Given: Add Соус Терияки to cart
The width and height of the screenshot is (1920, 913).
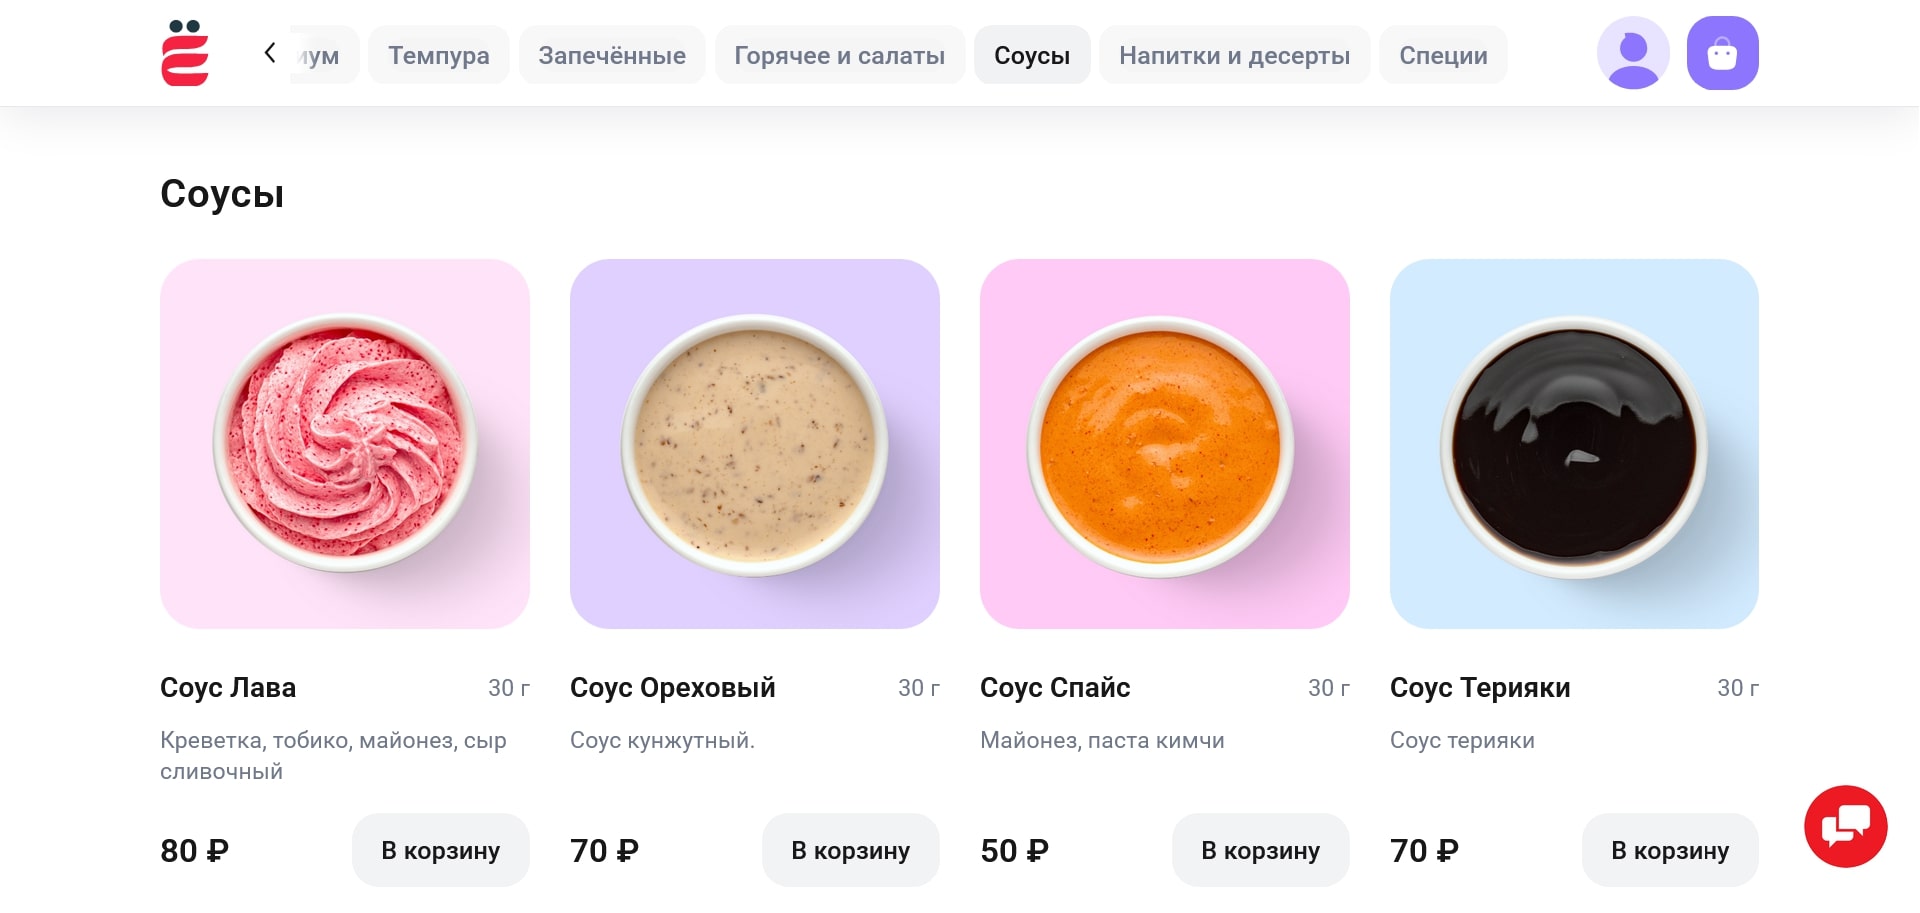Looking at the screenshot, I should pos(1670,850).
